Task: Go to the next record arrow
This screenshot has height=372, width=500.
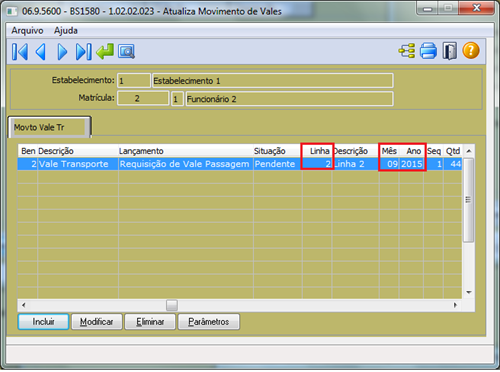Action: (62, 52)
